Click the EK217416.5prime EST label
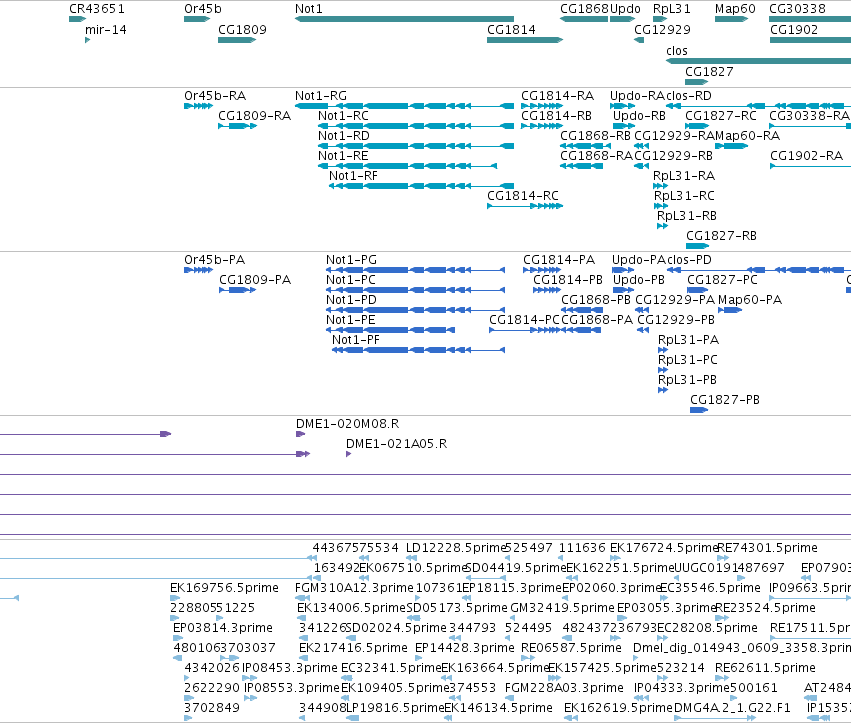 coord(353,648)
